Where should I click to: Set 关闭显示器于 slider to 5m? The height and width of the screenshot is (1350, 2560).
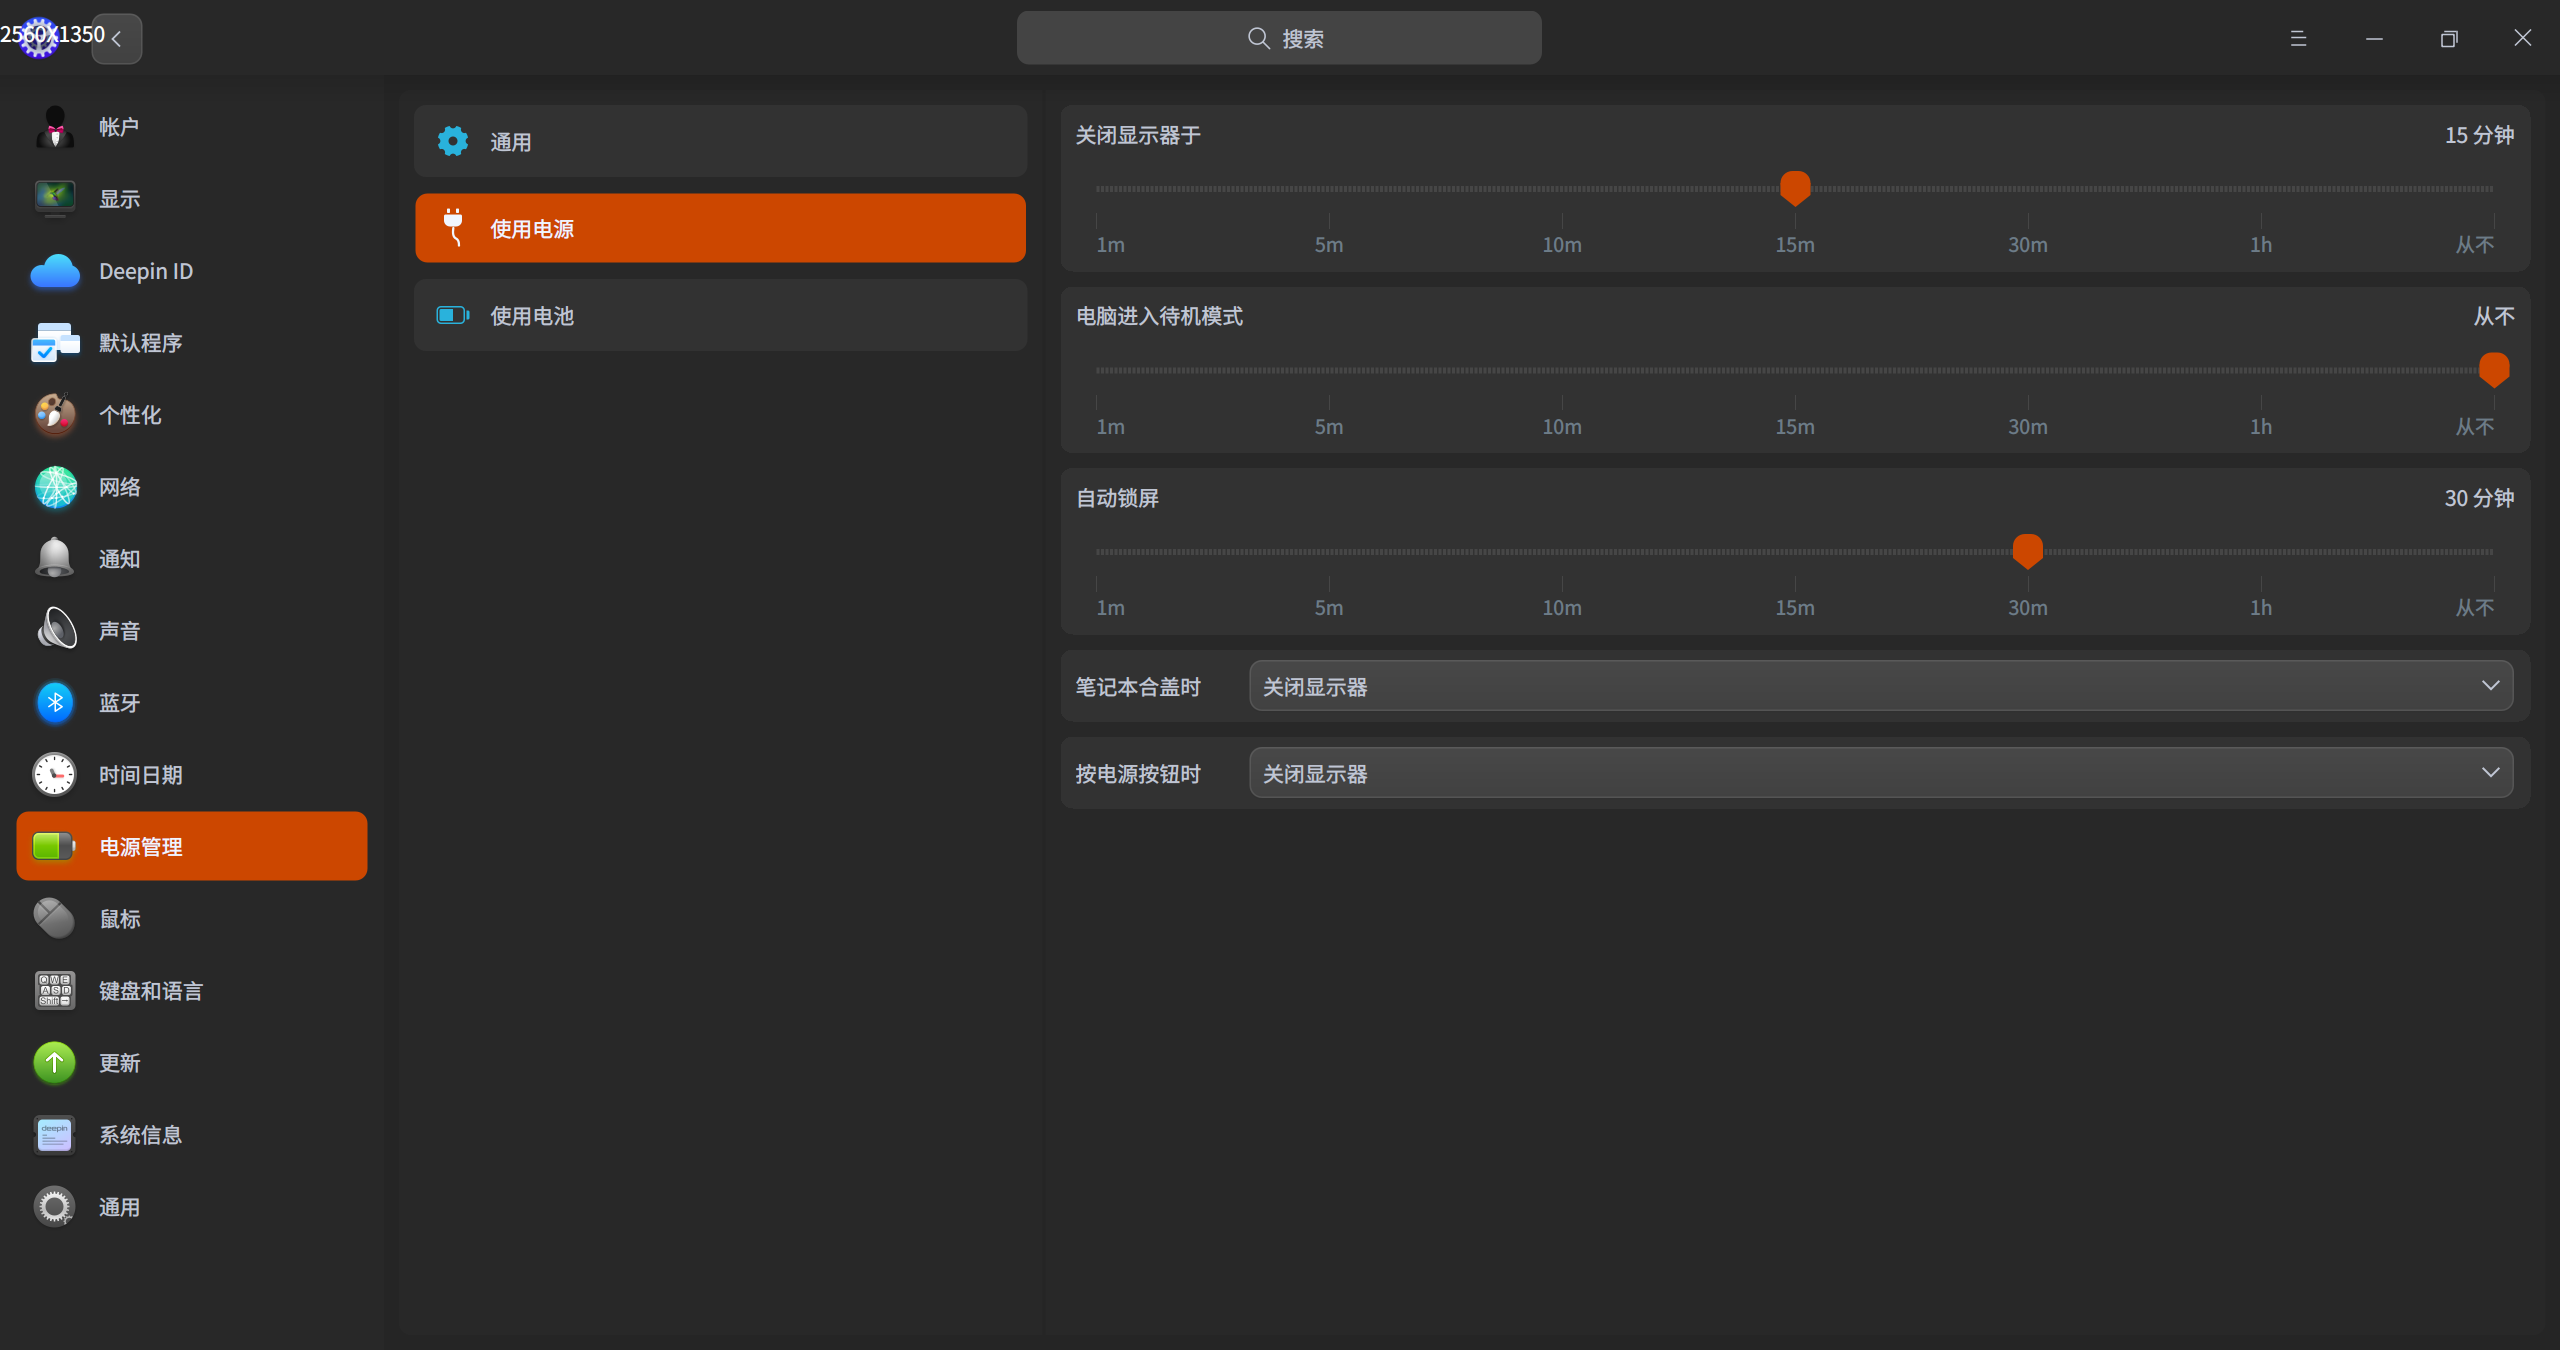pyautogui.click(x=1329, y=188)
